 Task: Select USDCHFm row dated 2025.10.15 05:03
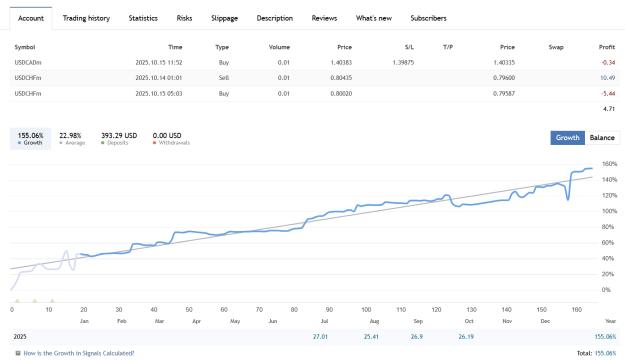[x=314, y=94]
